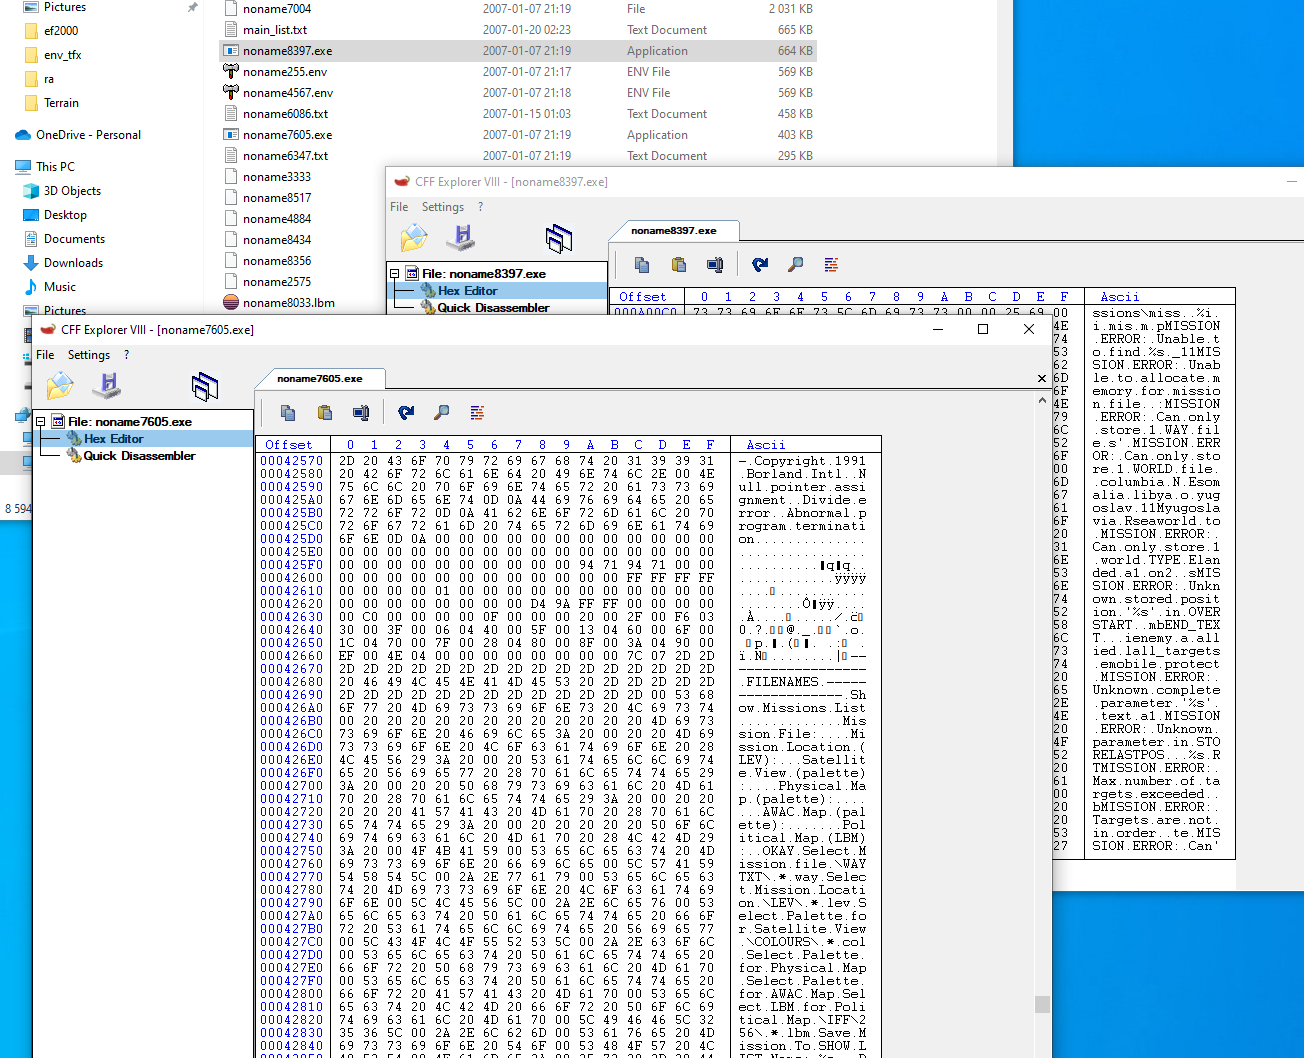Collapse the File: noname8397.exe tree node
The image size is (1304, 1058).
[395, 274]
